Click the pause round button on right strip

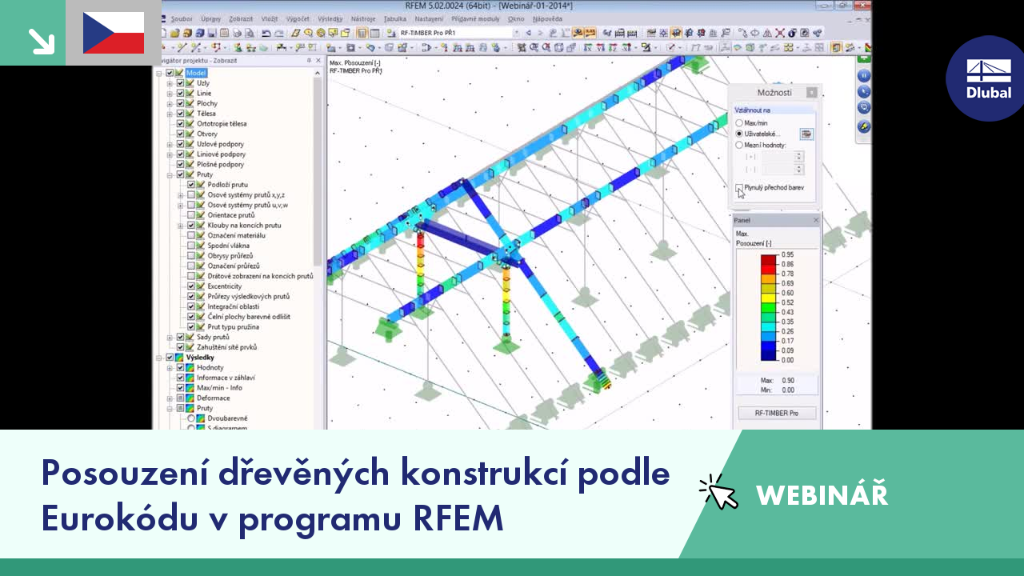(863, 76)
